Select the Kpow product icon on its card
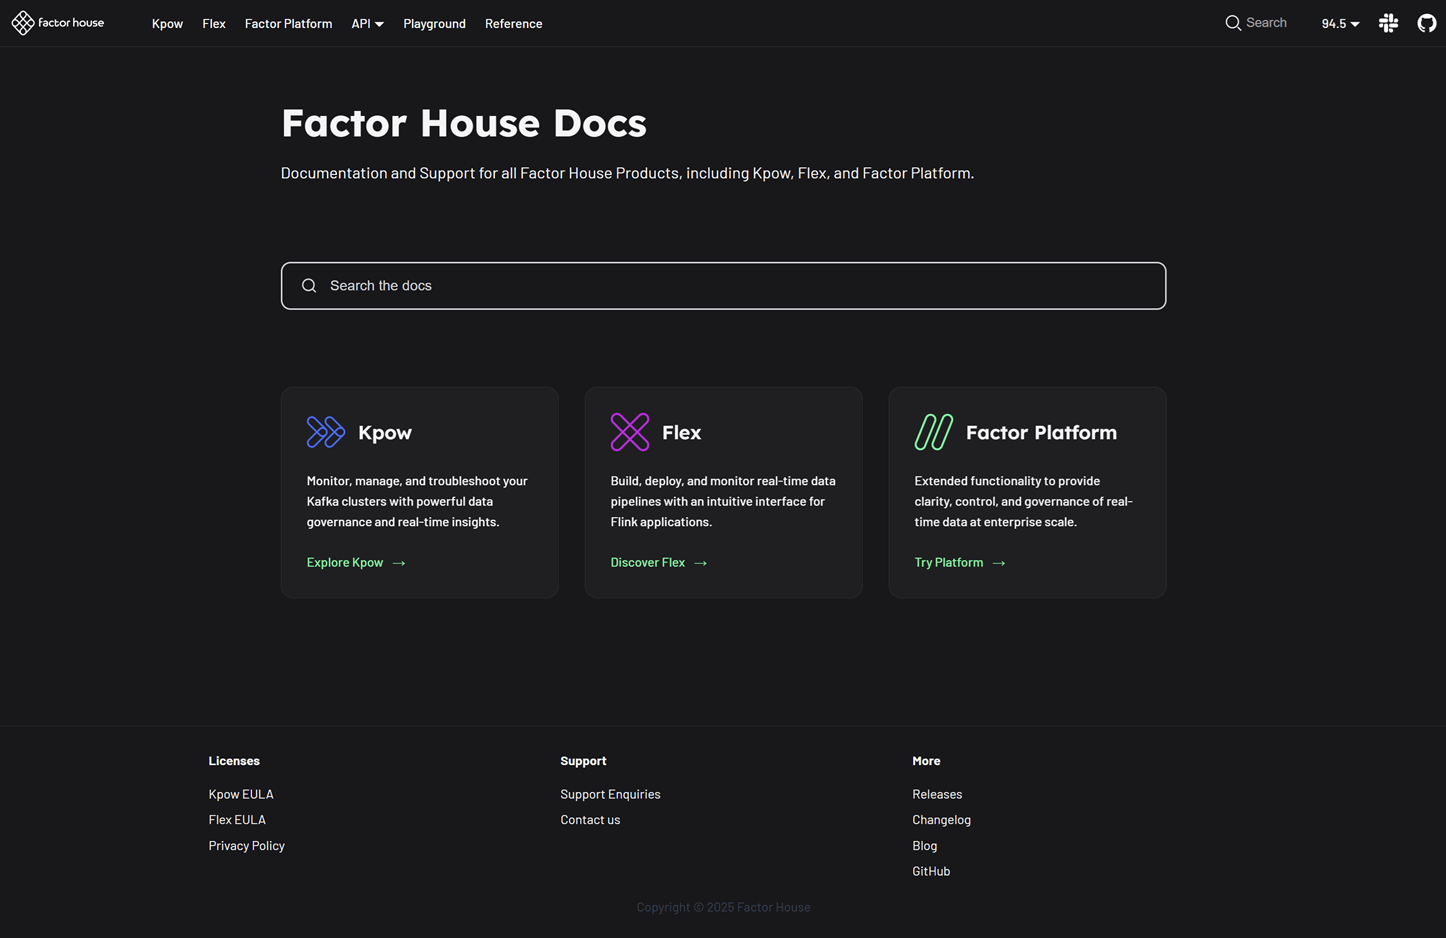This screenshot has width=1446, height=938. (325, 431)
